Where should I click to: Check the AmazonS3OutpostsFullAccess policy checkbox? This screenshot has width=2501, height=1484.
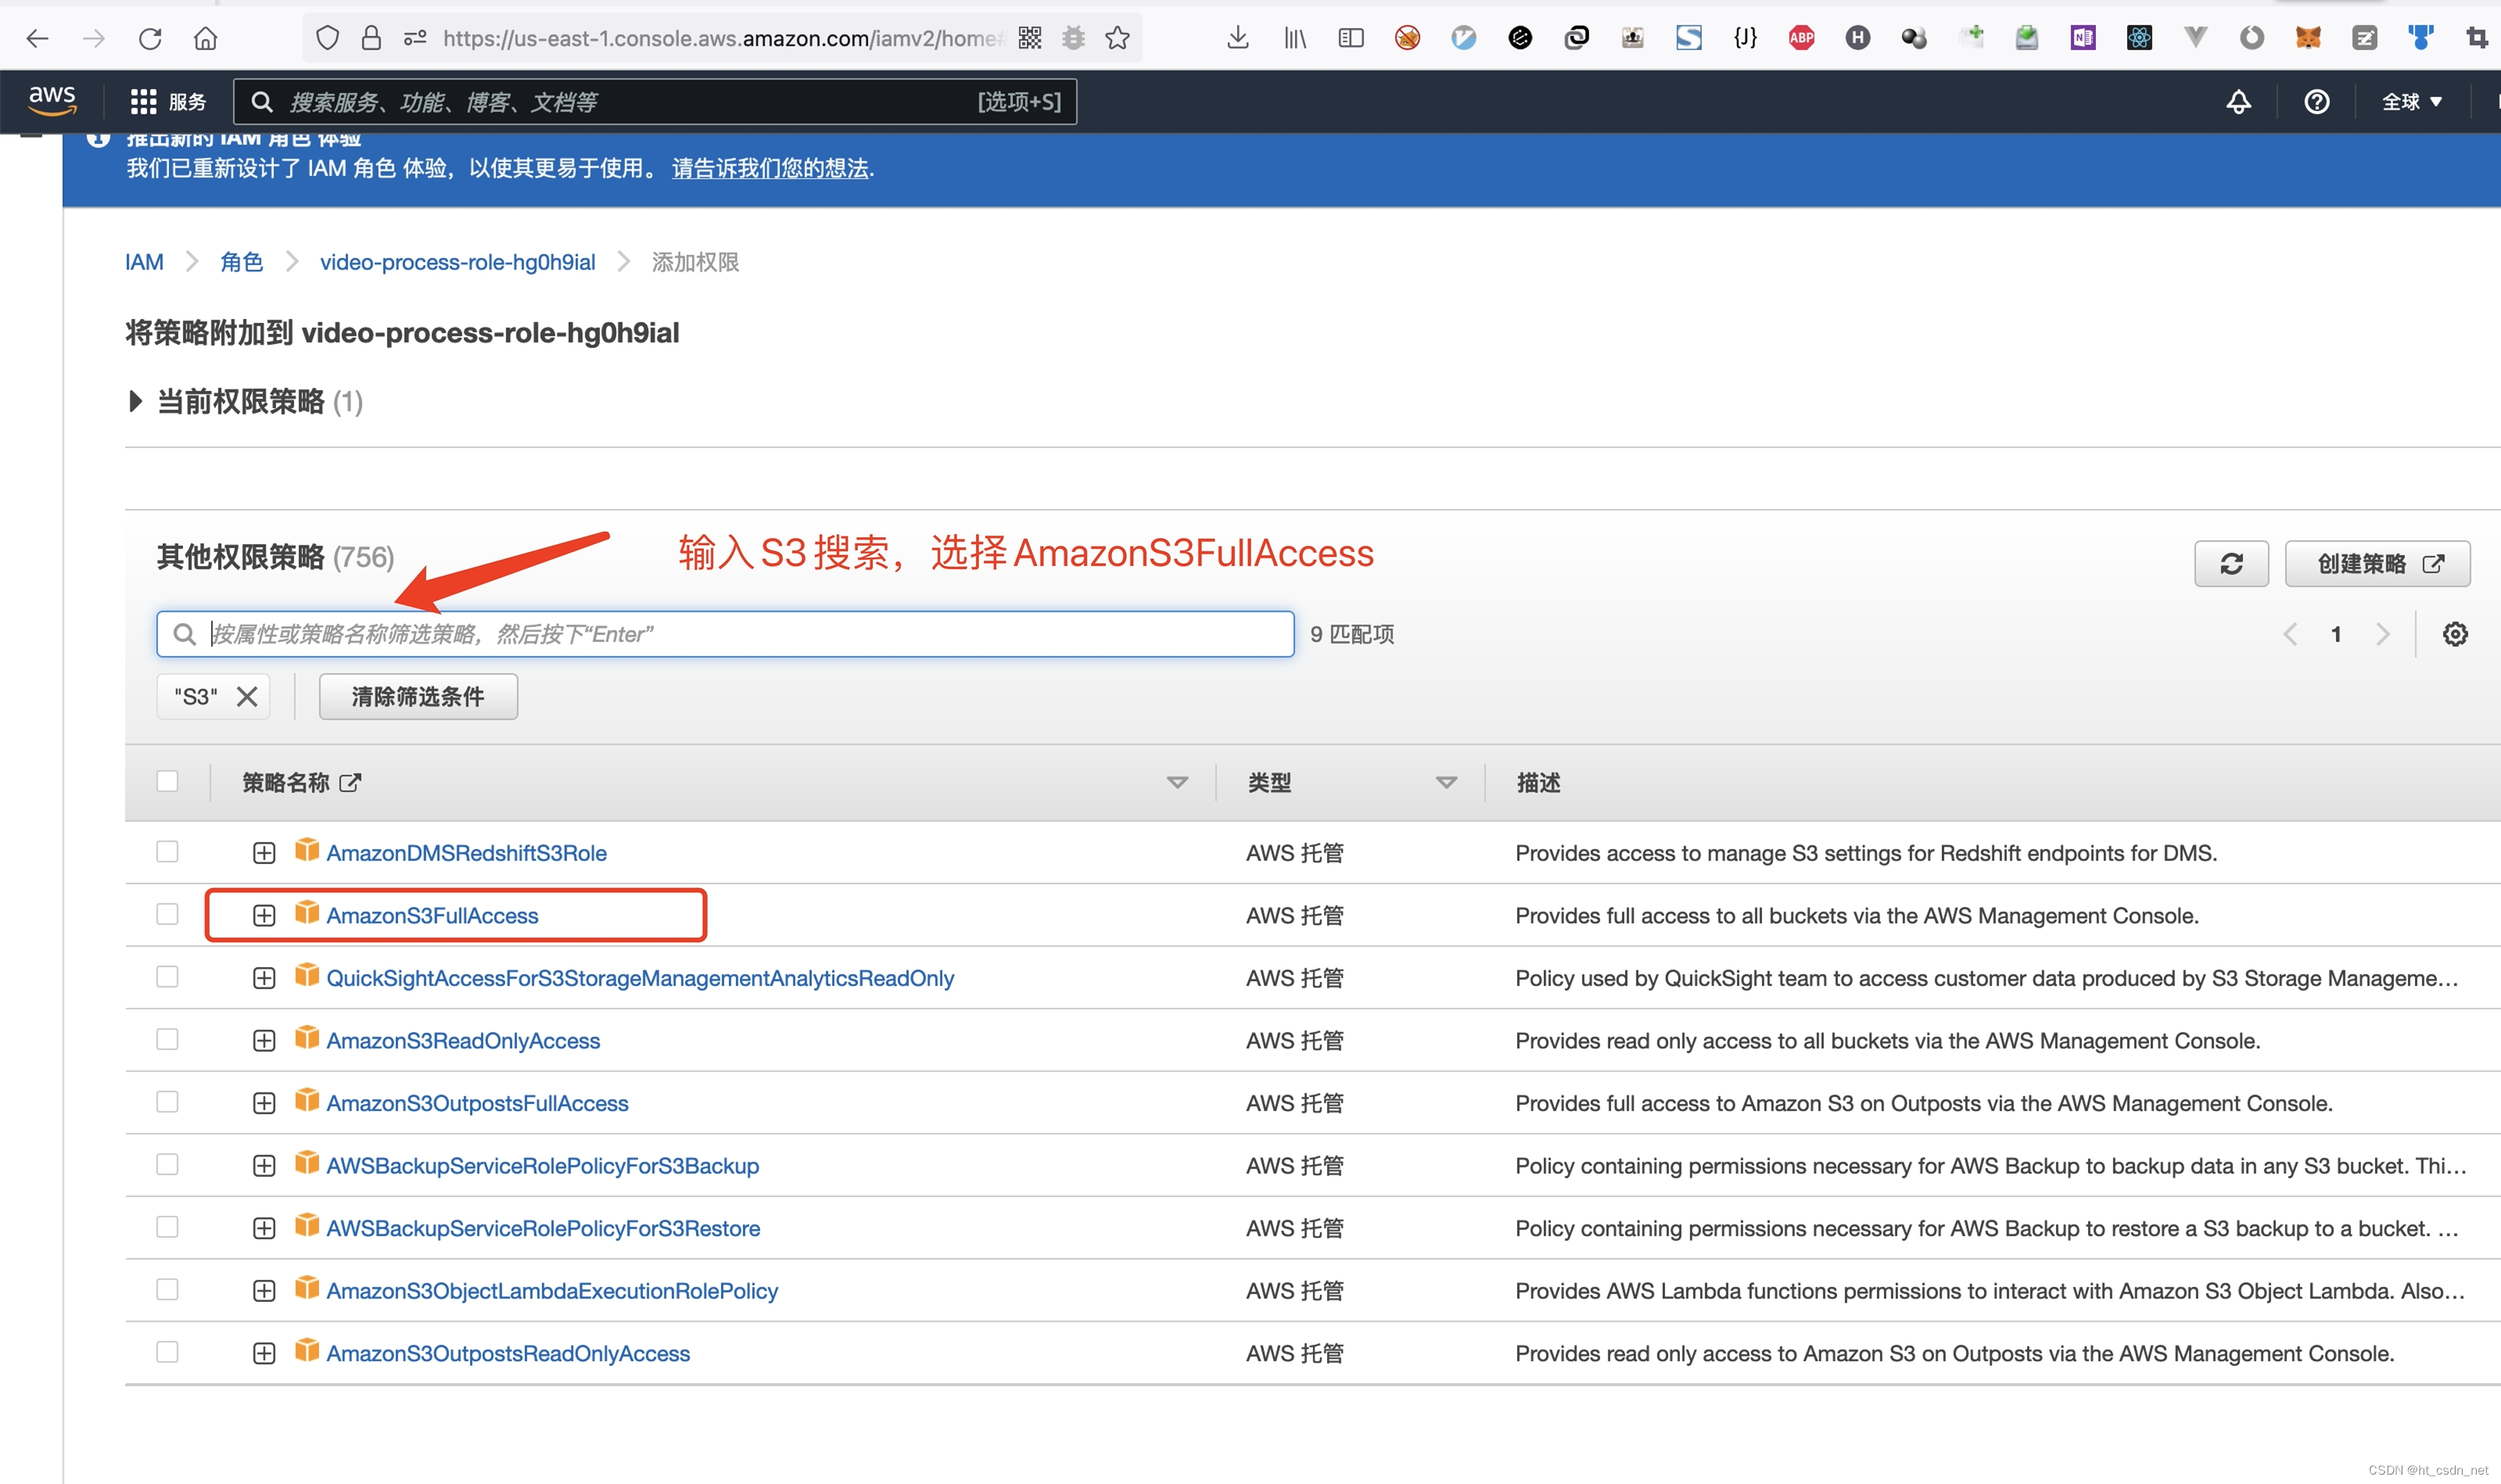click(167, 1101)
